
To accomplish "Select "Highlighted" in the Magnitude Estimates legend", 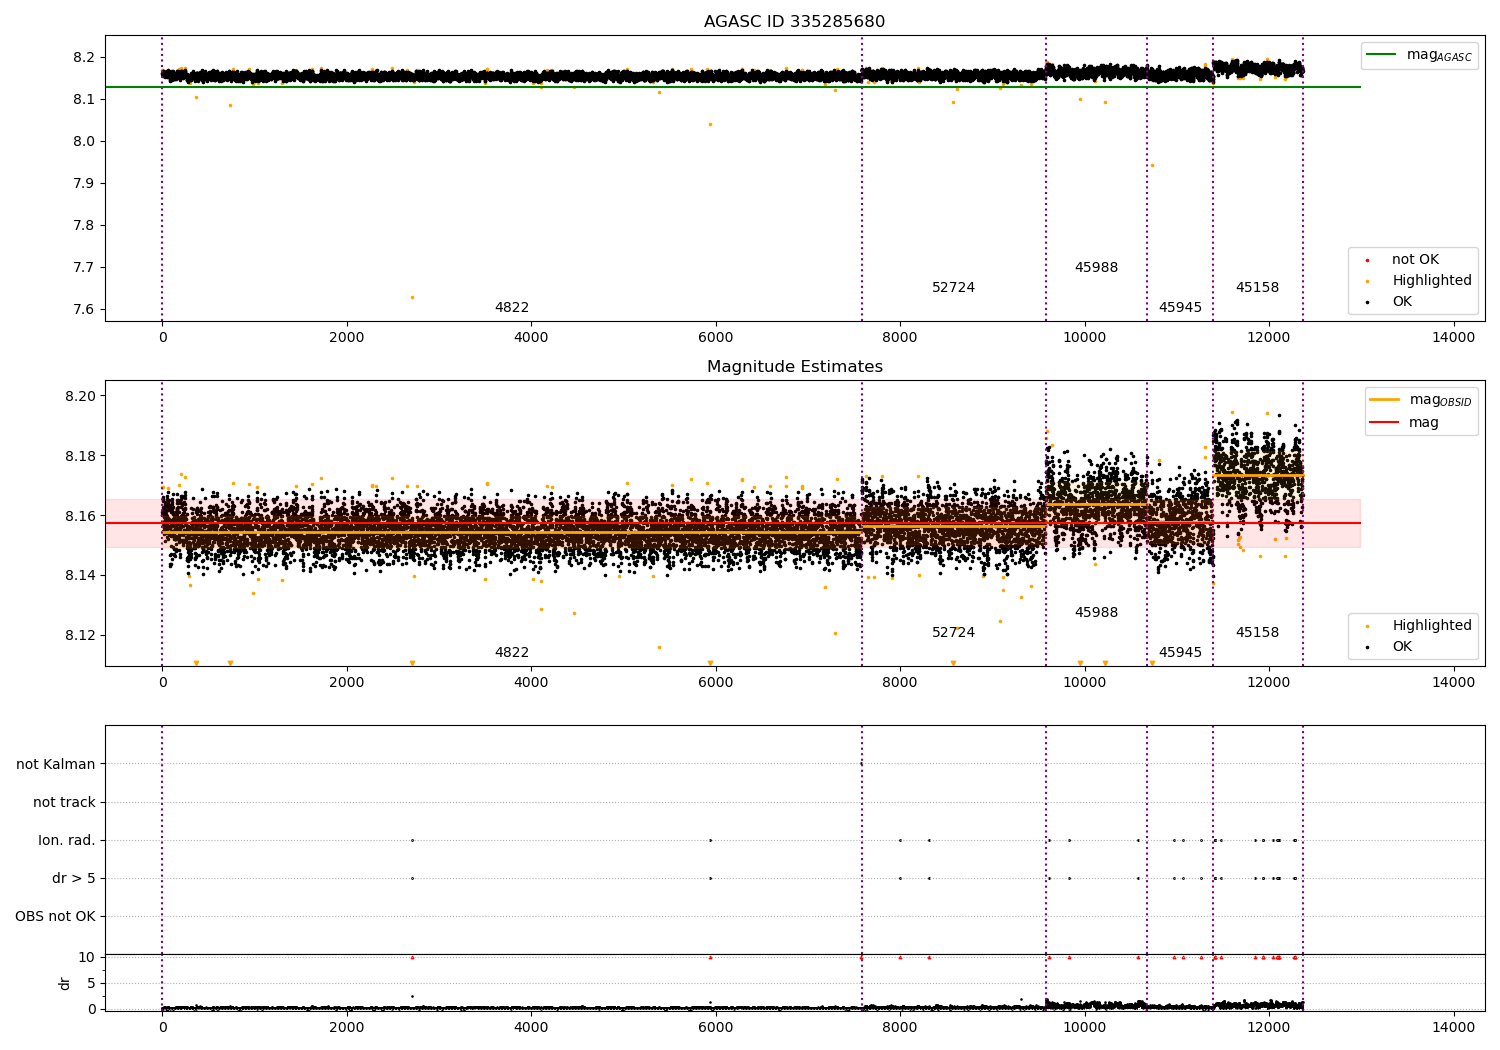I will click(x=1431, y=626).
